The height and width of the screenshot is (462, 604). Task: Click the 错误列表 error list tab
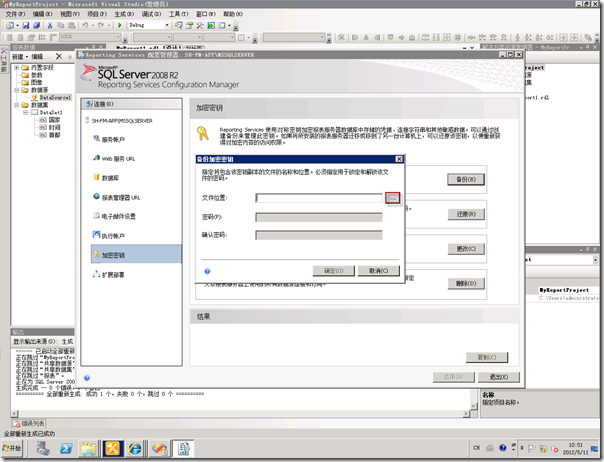[29, 423]
